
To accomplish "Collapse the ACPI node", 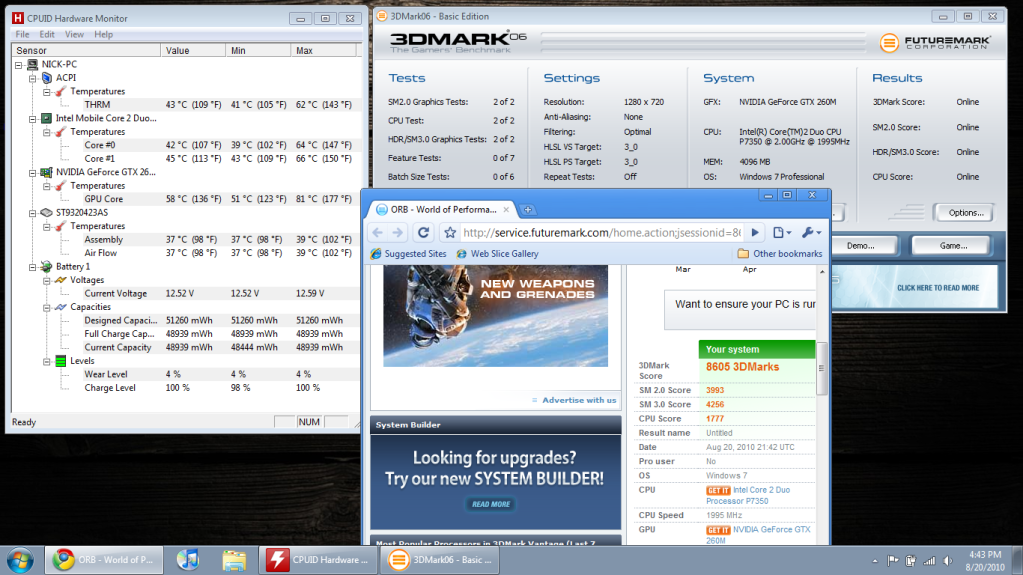I will 33,78.
